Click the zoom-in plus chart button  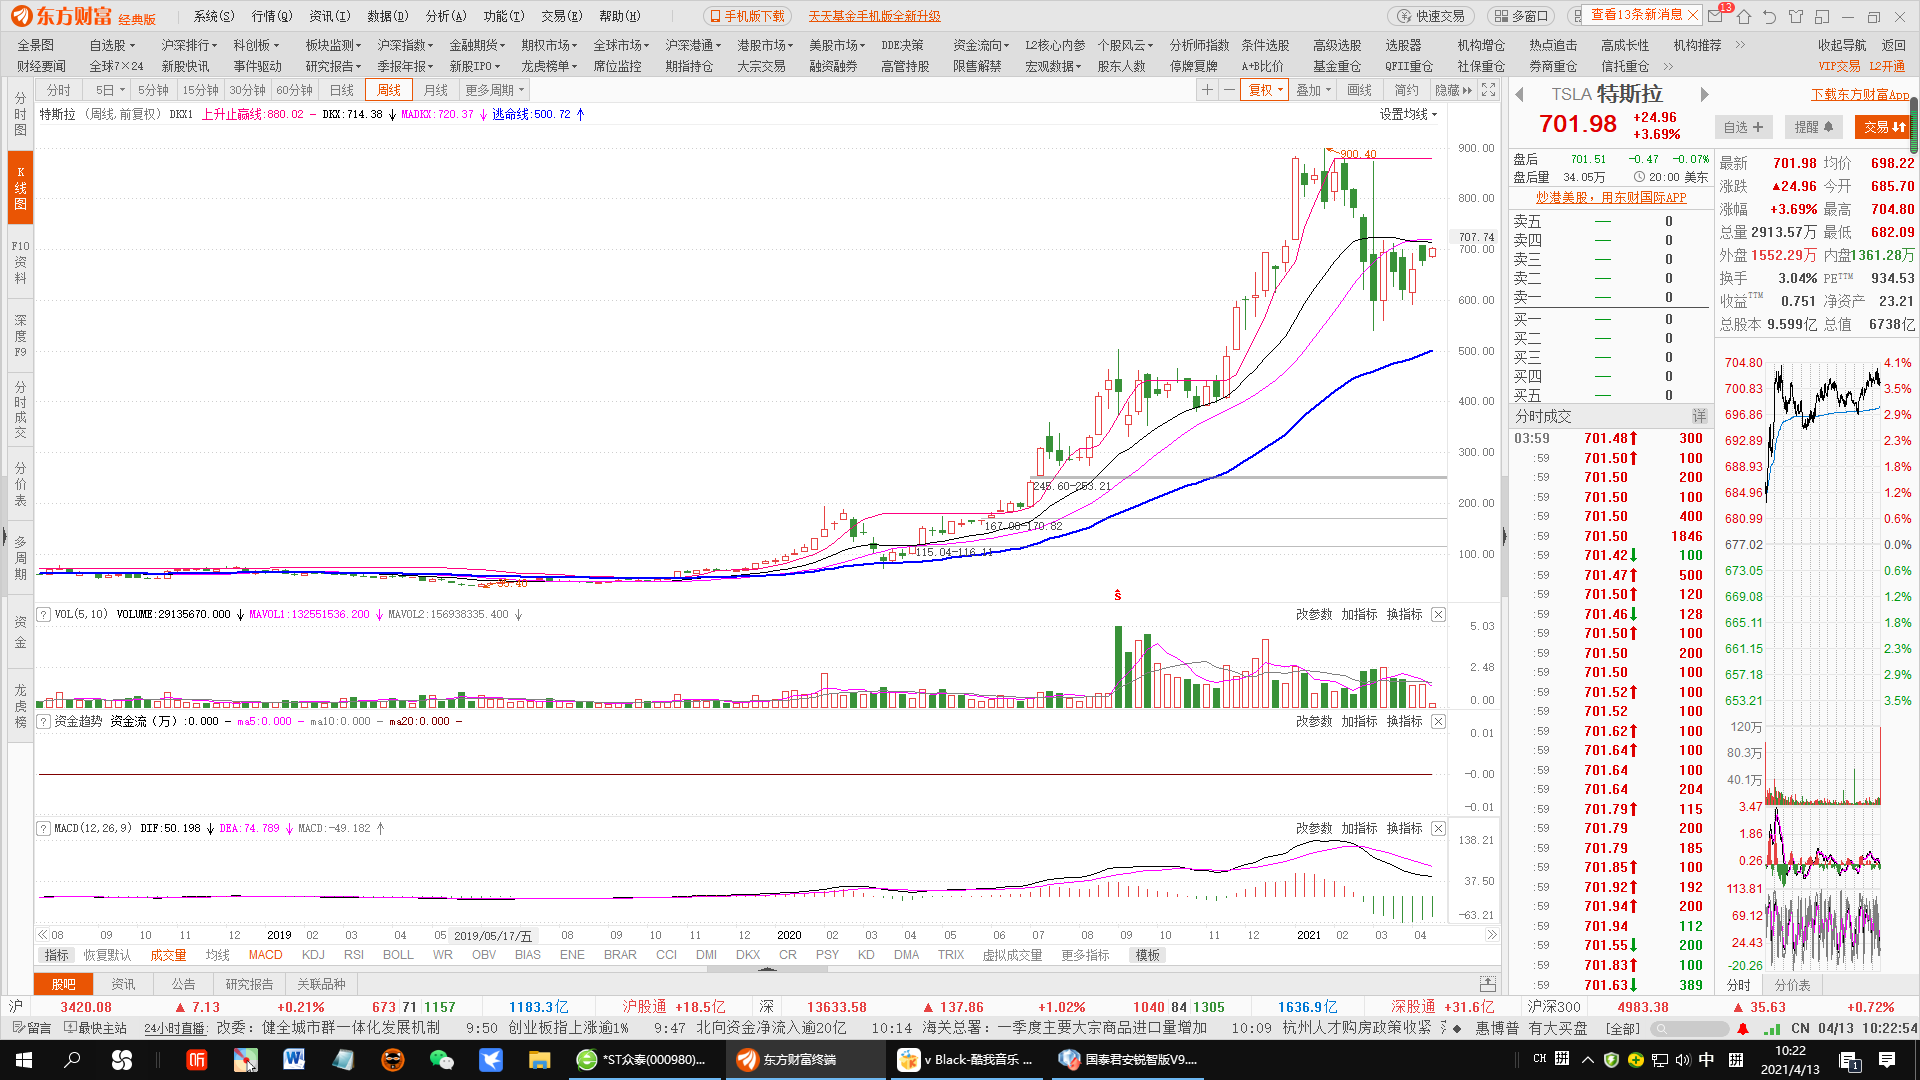tap(1207, 90)
